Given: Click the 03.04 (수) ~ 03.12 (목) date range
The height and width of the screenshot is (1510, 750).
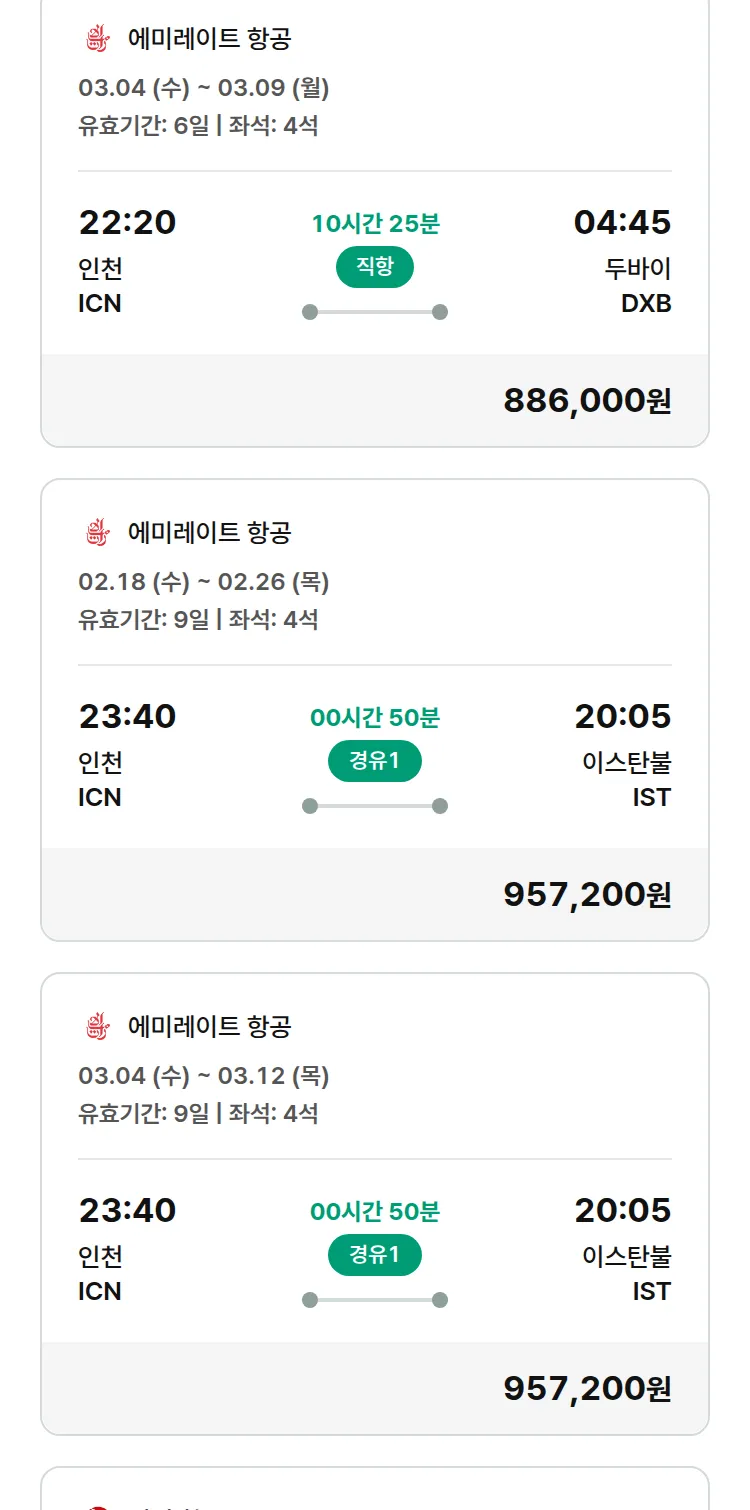Looking at the screenshot, I should (204, 1076).
